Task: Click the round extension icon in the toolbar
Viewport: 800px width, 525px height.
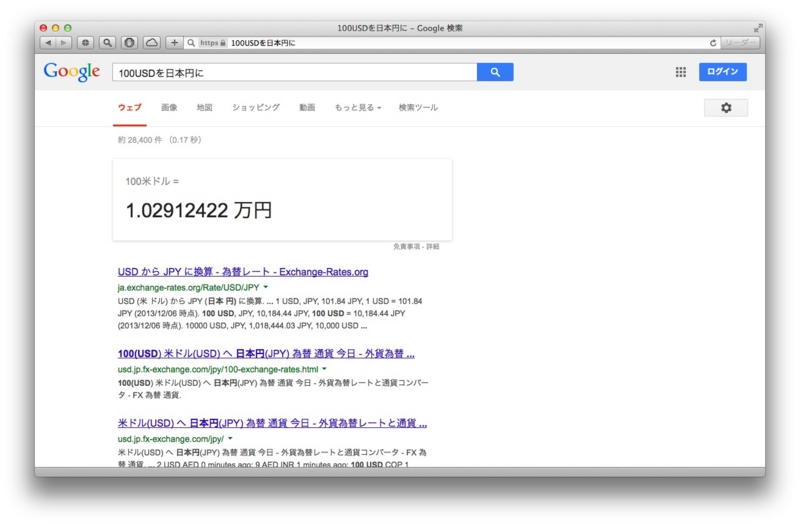Action: (x=130, y=43)
